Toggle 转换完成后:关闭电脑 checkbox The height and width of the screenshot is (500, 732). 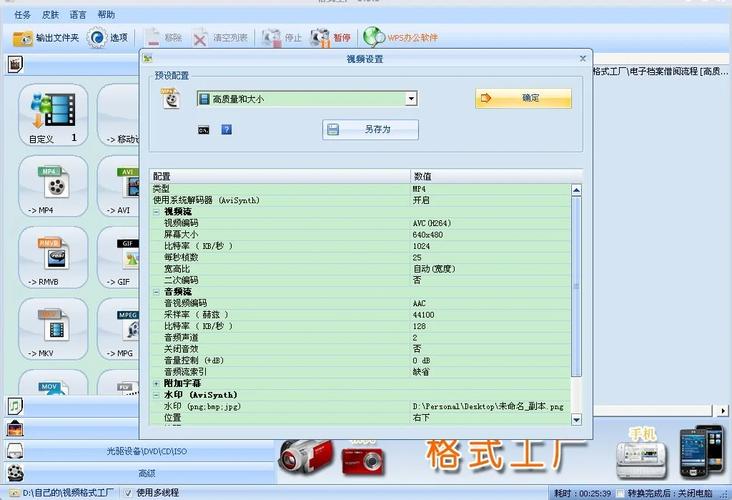[620, 493]
